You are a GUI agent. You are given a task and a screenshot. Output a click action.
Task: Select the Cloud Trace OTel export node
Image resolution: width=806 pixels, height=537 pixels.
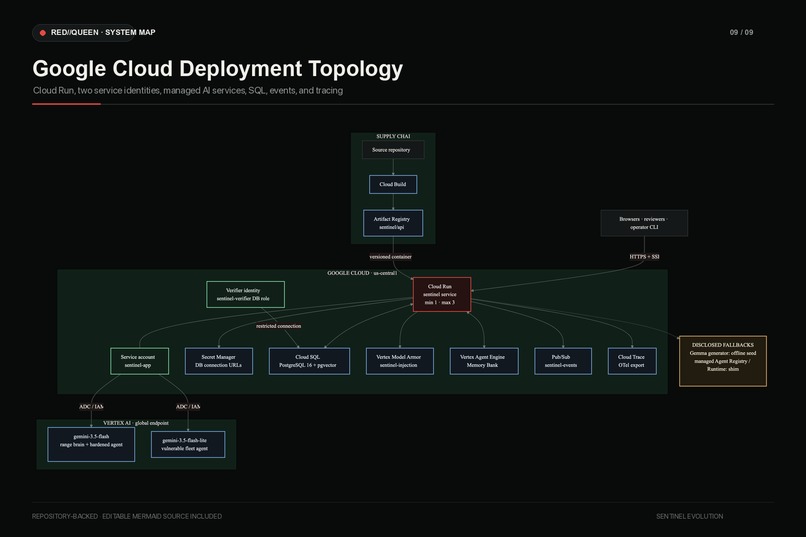tap(632, 361)
